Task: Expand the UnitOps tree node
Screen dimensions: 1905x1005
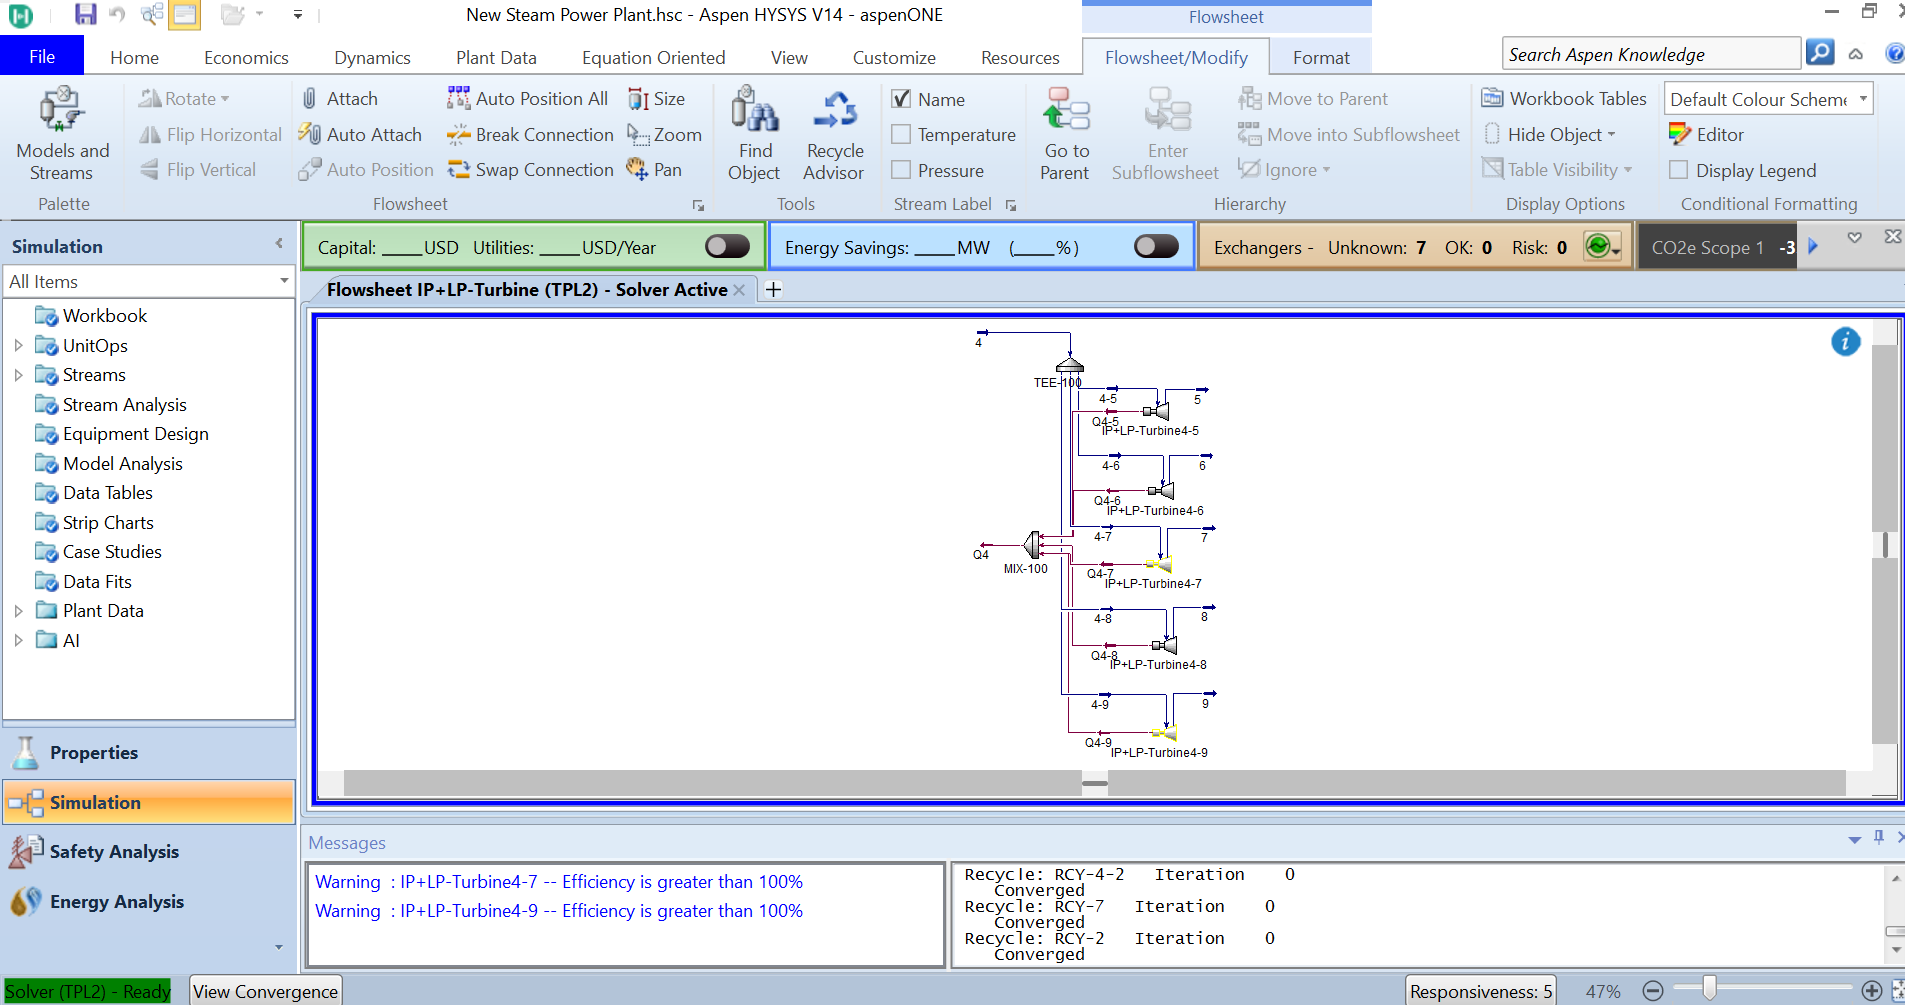Action: point(18,346)
